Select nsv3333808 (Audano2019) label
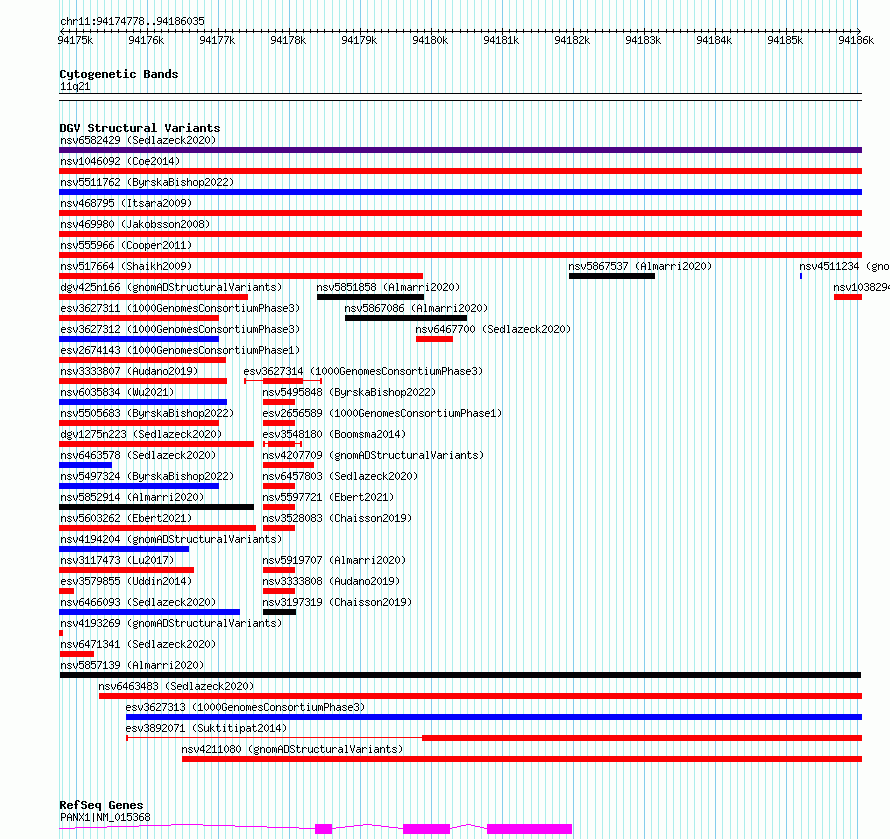The width and height of the screenshot is (890, 839). coord(331,581)
